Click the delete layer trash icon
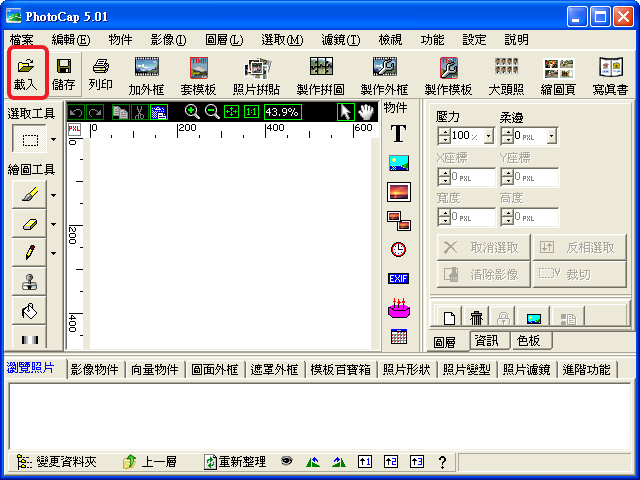The width and height of the screenshot is (640, 480). pyautogui.click(x=476, y=317)
